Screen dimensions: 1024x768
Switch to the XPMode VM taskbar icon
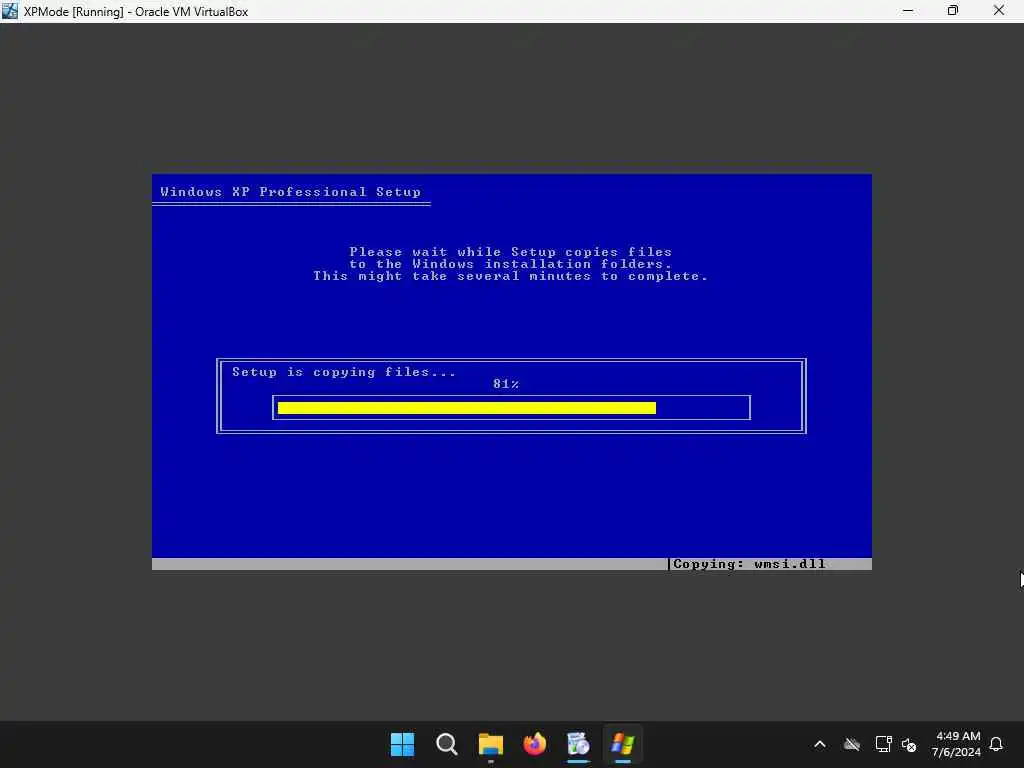[x=622, y=744]
